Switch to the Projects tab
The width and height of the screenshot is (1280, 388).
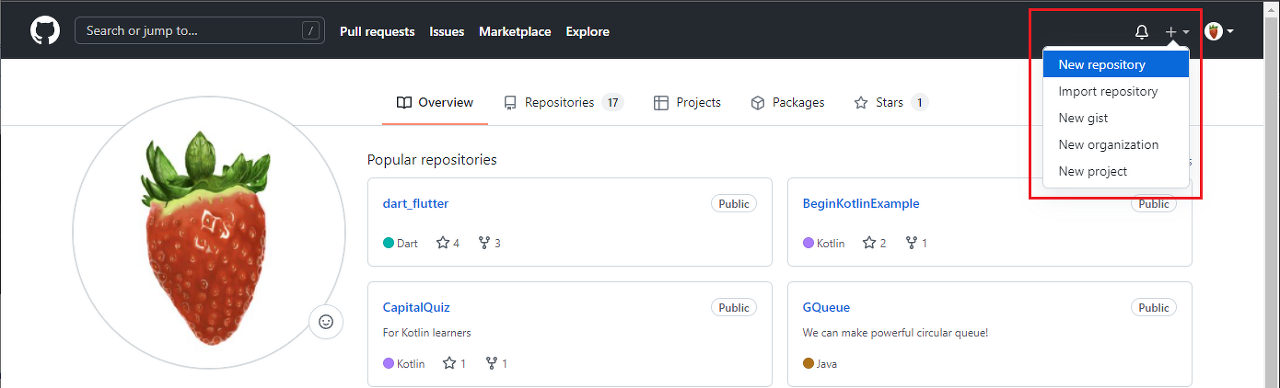pyautogui.click(x=687, y=102)
